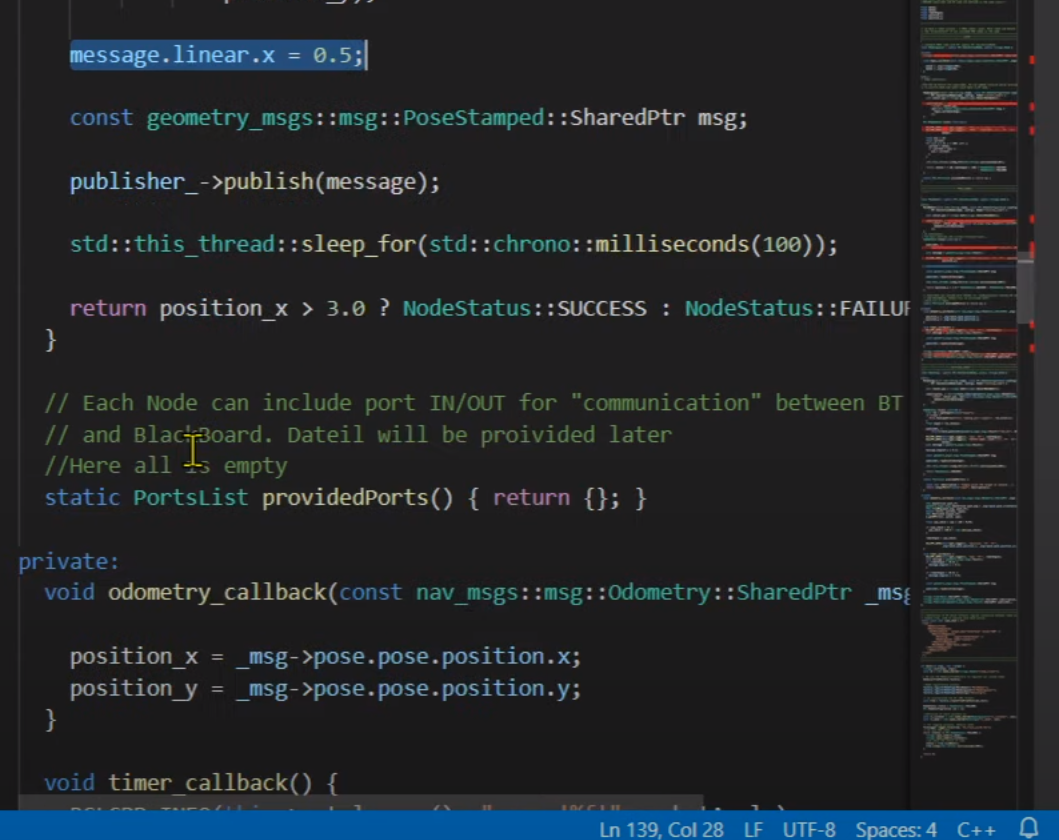Click the PortsList return type keyword
Viewport: 1059px width, 840px height.
[x=190, y=497]
